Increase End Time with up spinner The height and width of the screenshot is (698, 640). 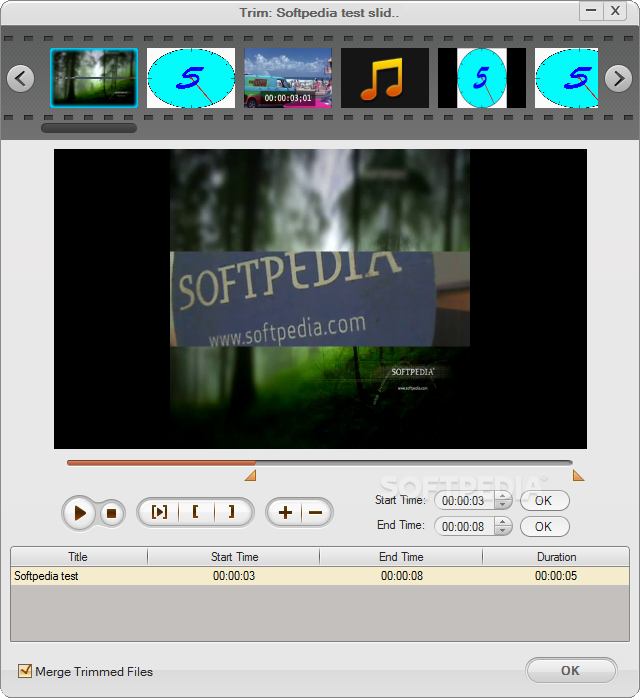pyautogui.click(x=503, y=522)
